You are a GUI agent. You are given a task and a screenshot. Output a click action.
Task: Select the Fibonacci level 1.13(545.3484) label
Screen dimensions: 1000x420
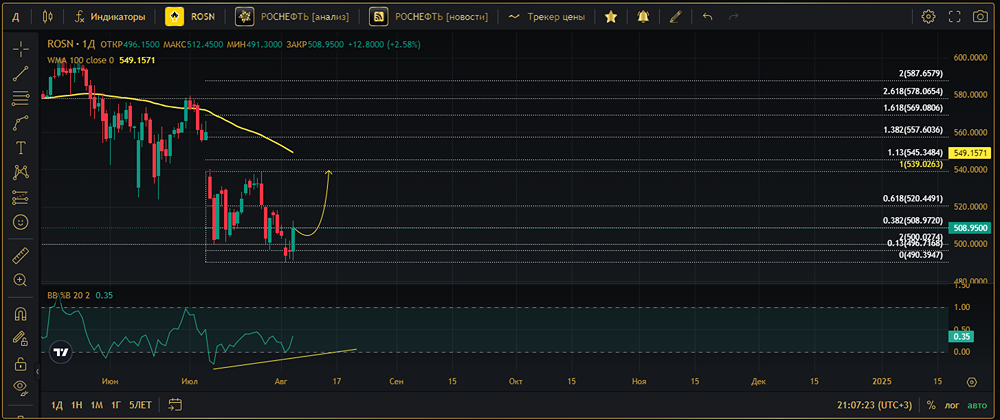click(915, 153)
